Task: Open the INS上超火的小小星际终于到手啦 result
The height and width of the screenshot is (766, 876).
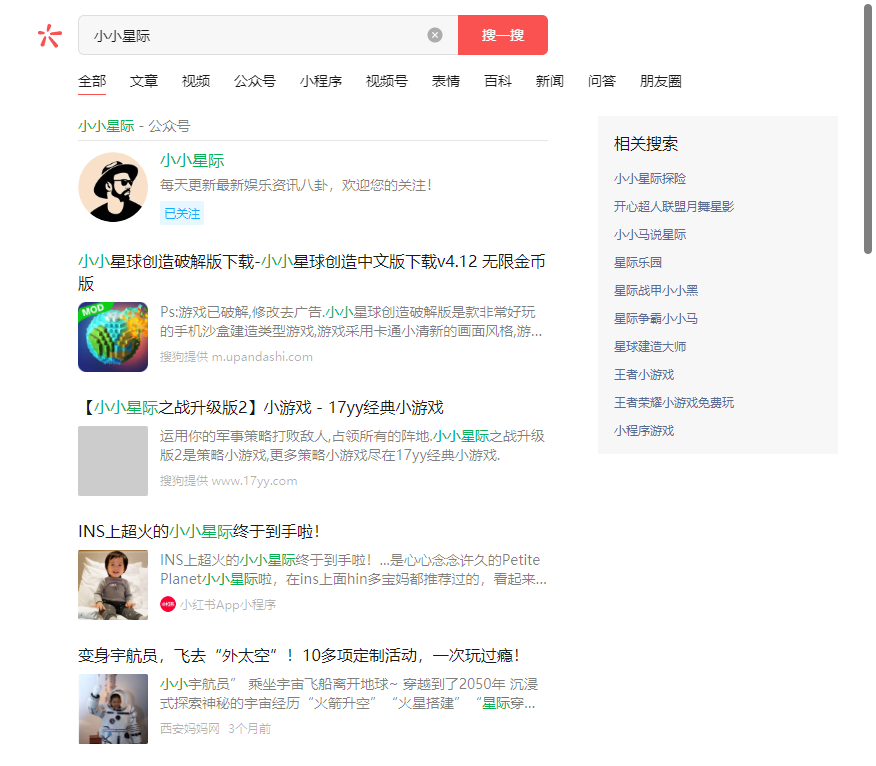Action: click(x=199, y=531)
